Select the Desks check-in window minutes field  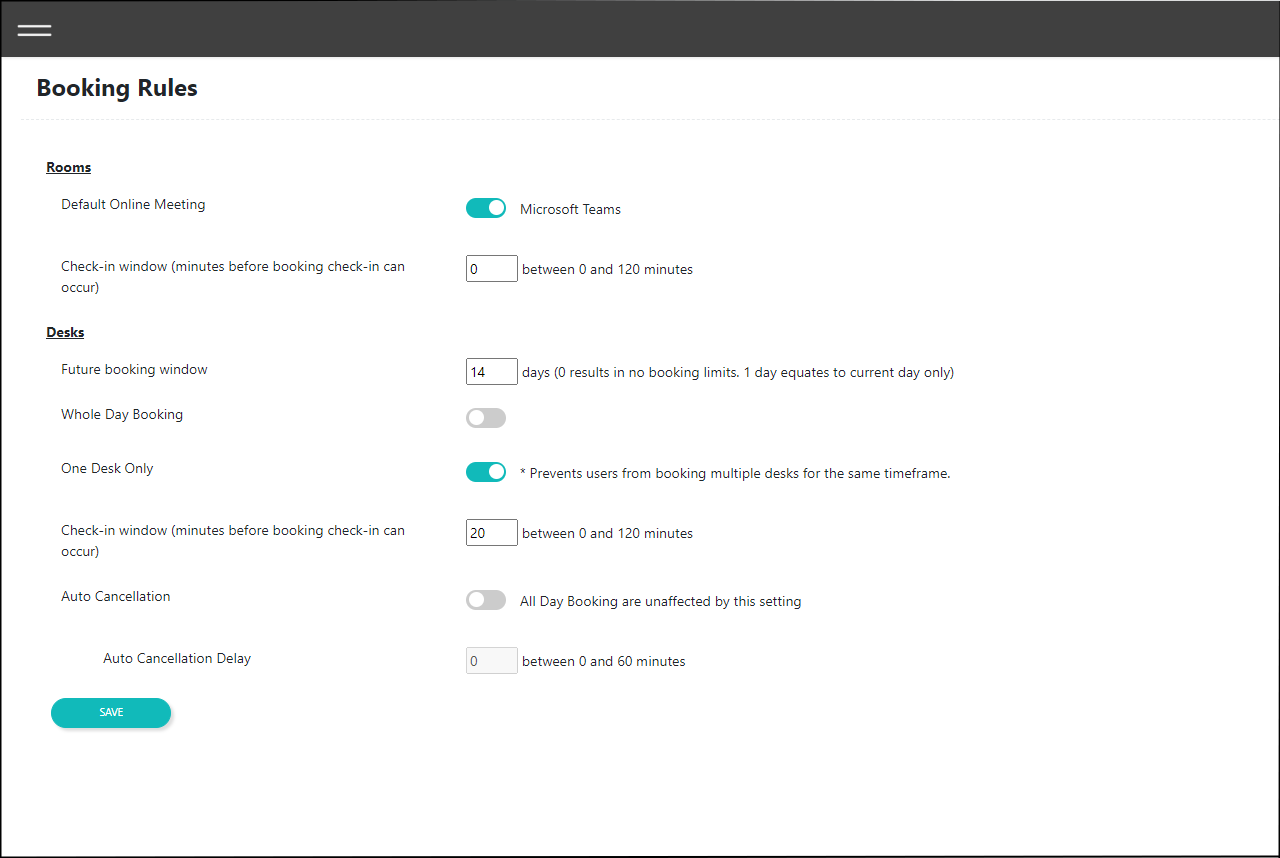pos(491,532)
